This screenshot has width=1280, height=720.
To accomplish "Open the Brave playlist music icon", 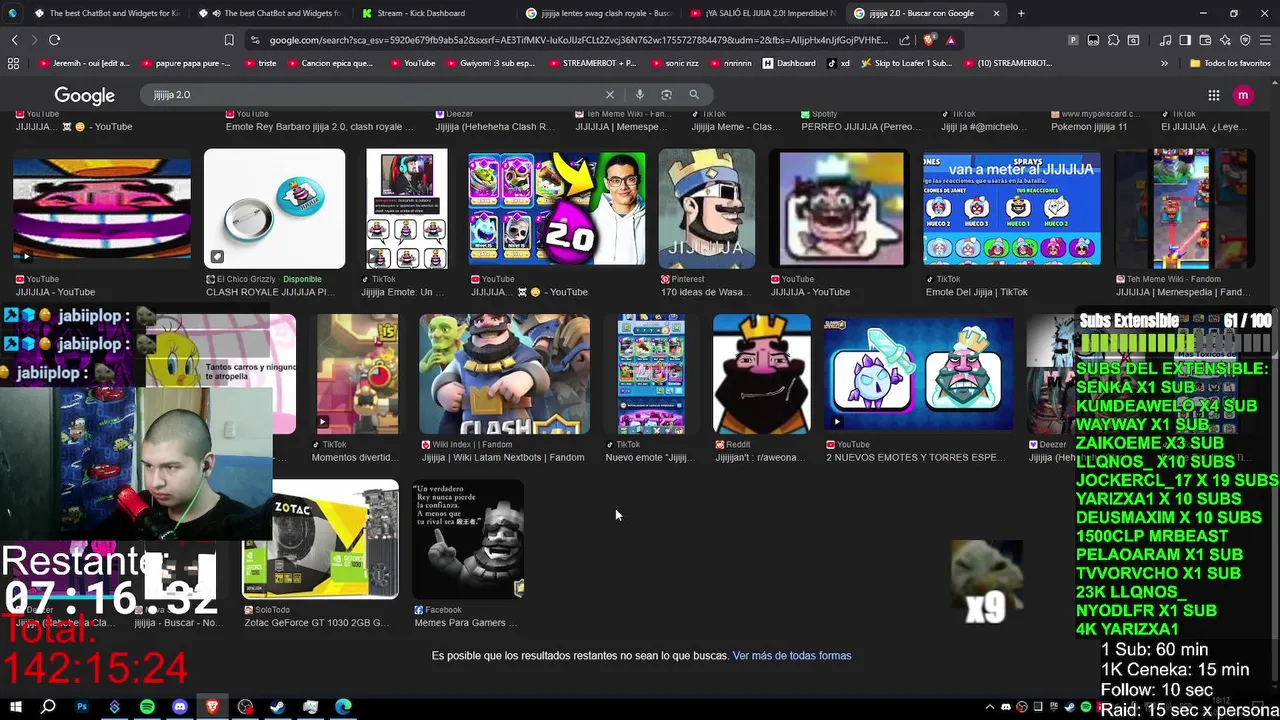I will 1166,40.
